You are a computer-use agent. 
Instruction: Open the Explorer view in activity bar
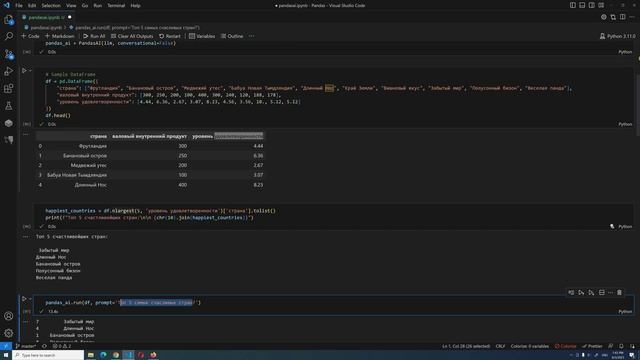pos(9,20)
